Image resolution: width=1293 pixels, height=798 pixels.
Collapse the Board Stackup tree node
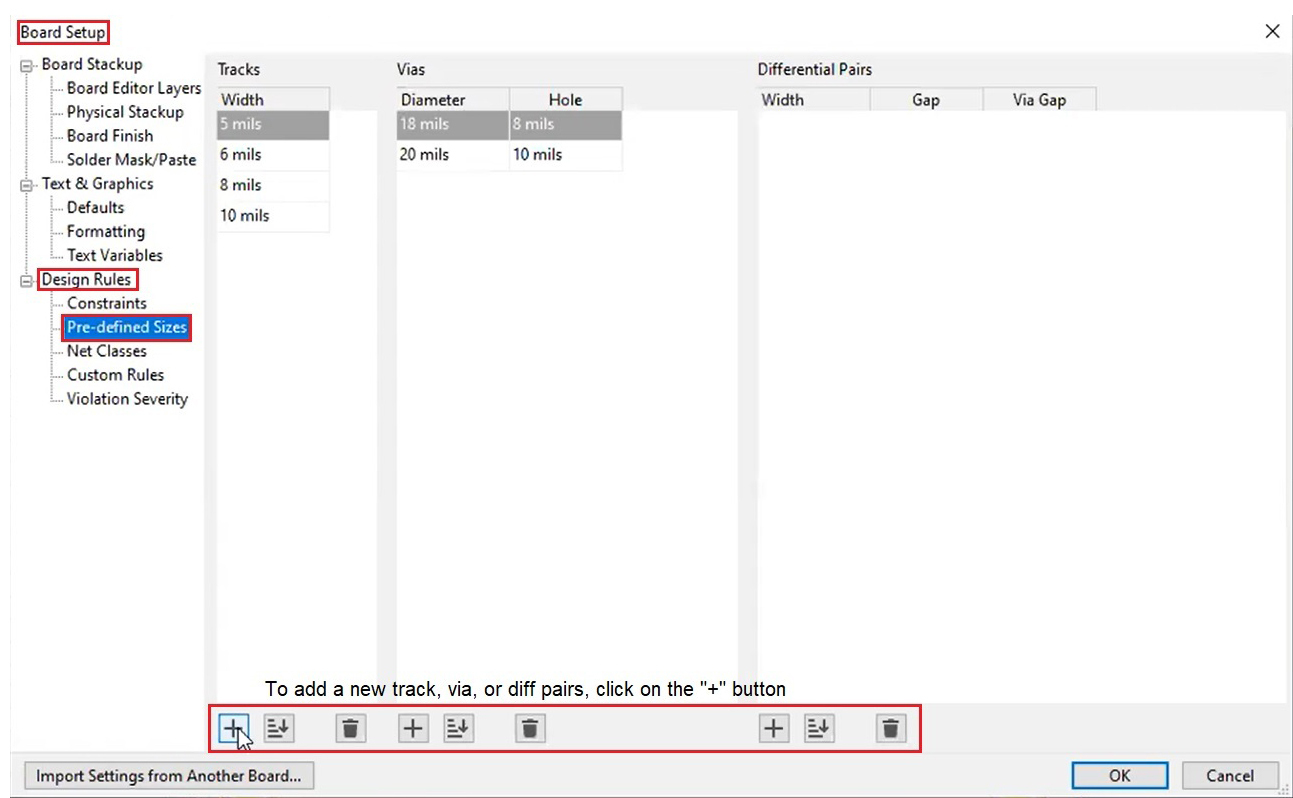pyautogui.click(x=27, y=65)
